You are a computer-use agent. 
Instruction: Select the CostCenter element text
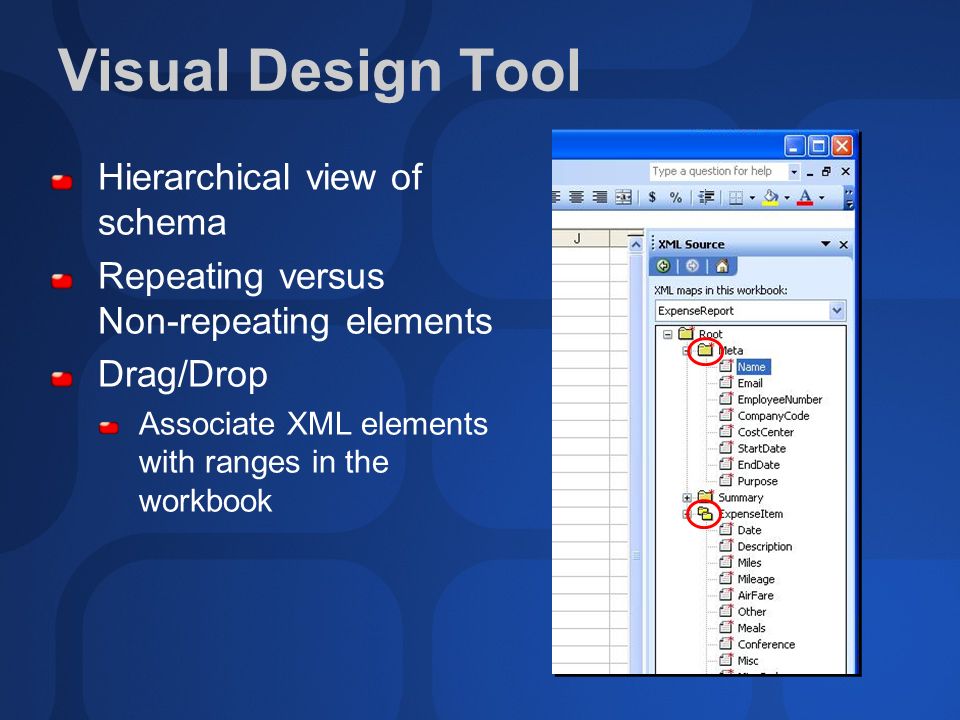[x=765, y=432]
